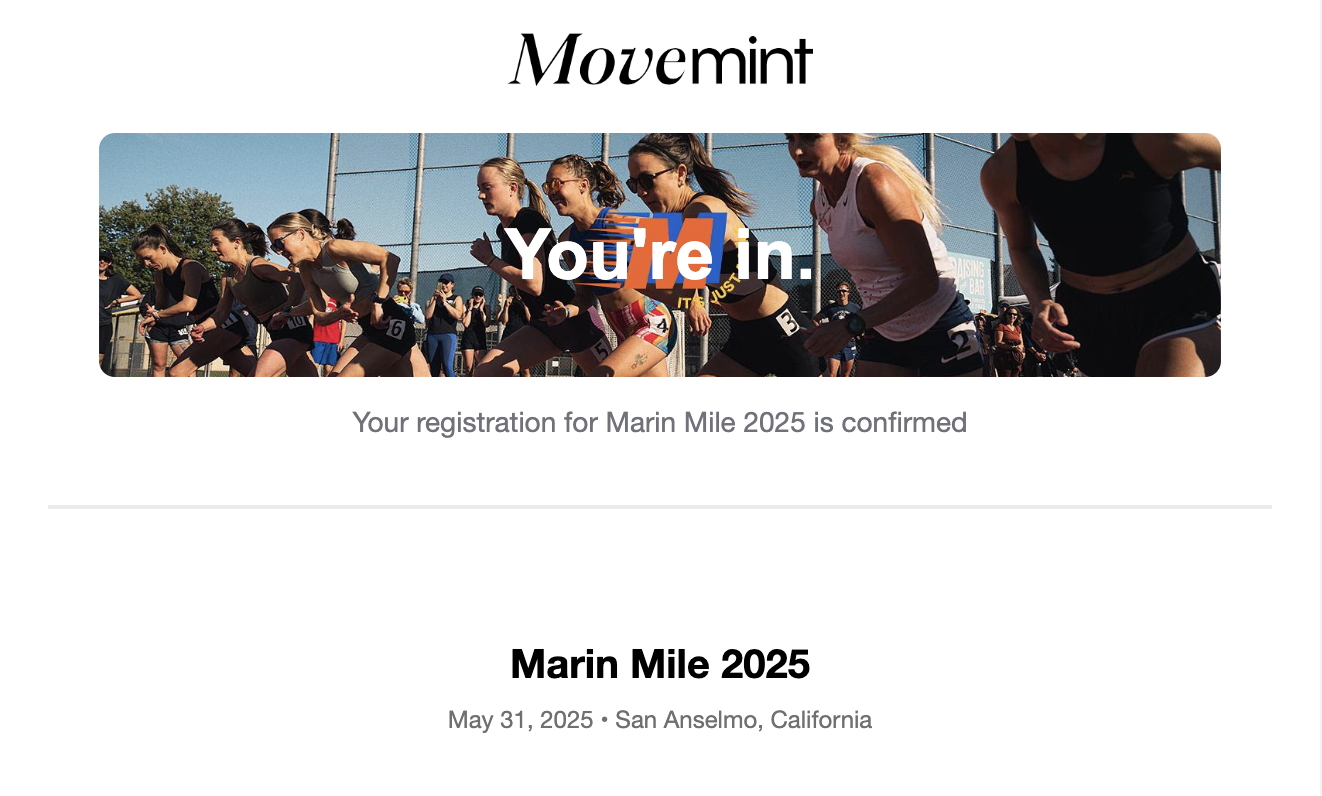Screen dimensions: 1322x796
Task: Click the Raising the Bar sign
Action: 968,281
